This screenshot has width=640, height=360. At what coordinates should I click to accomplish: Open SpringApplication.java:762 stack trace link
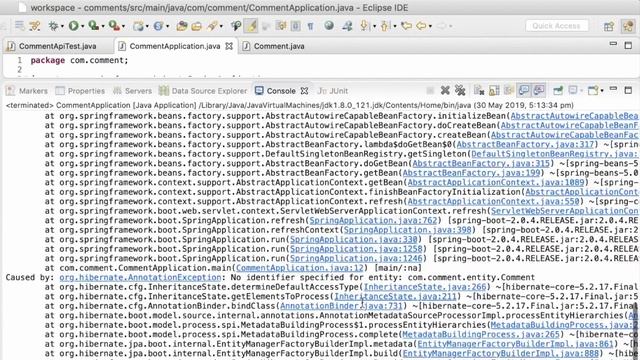coord(373,220)
